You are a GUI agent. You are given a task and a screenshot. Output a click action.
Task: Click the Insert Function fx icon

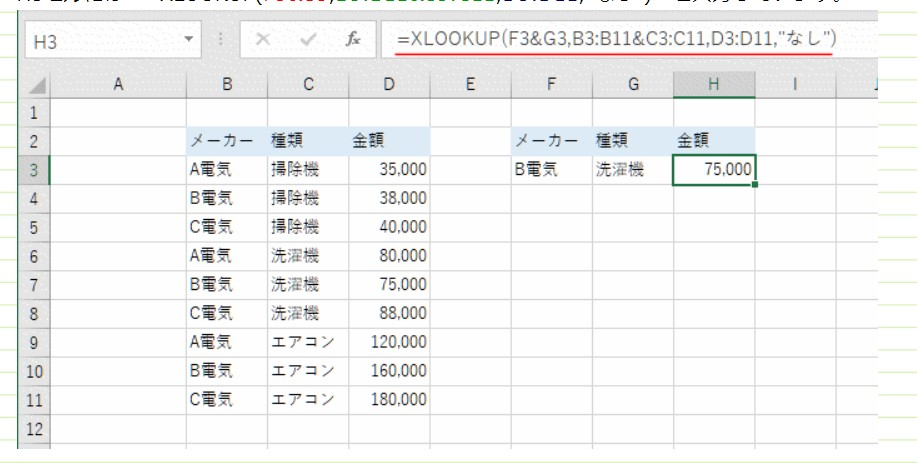(x=353, y=40)
